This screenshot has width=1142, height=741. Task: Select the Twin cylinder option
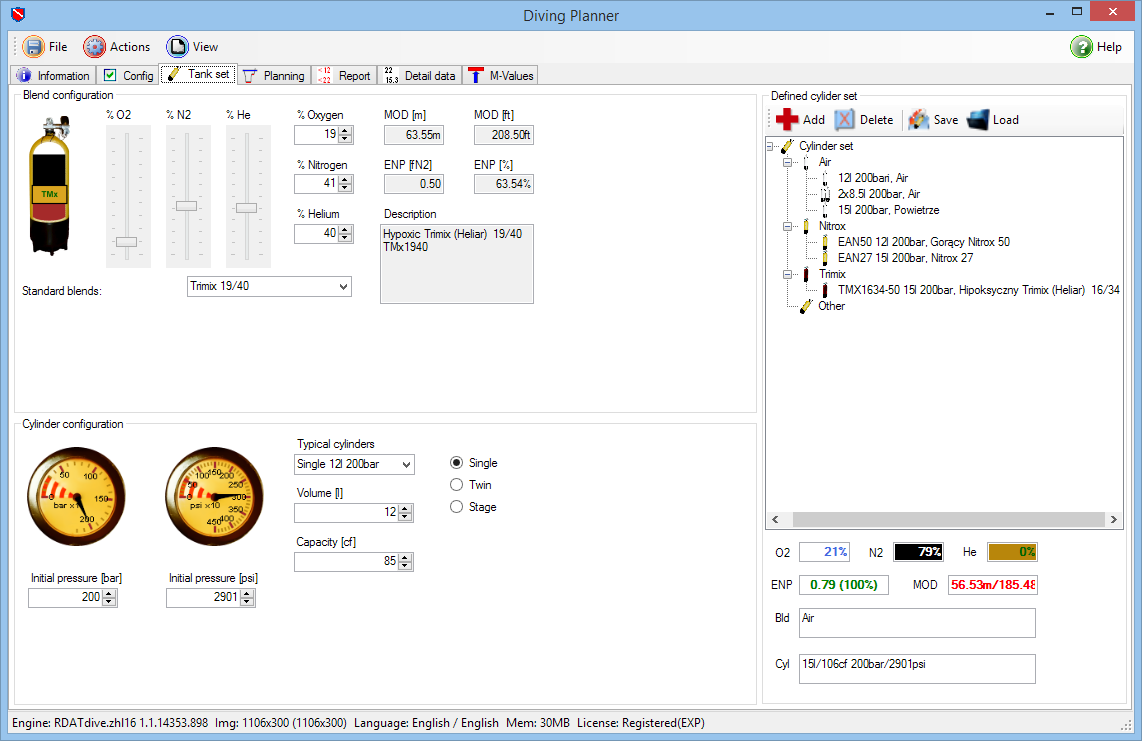pos(457,485)
